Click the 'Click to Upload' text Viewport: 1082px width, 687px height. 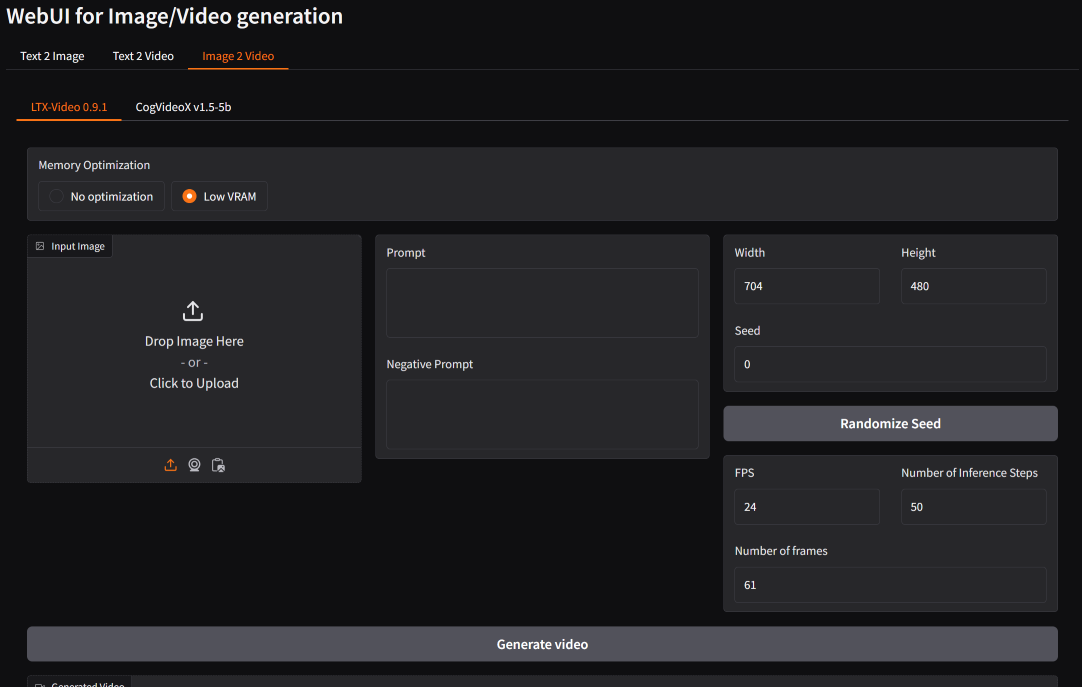click(x=194, y=384)
